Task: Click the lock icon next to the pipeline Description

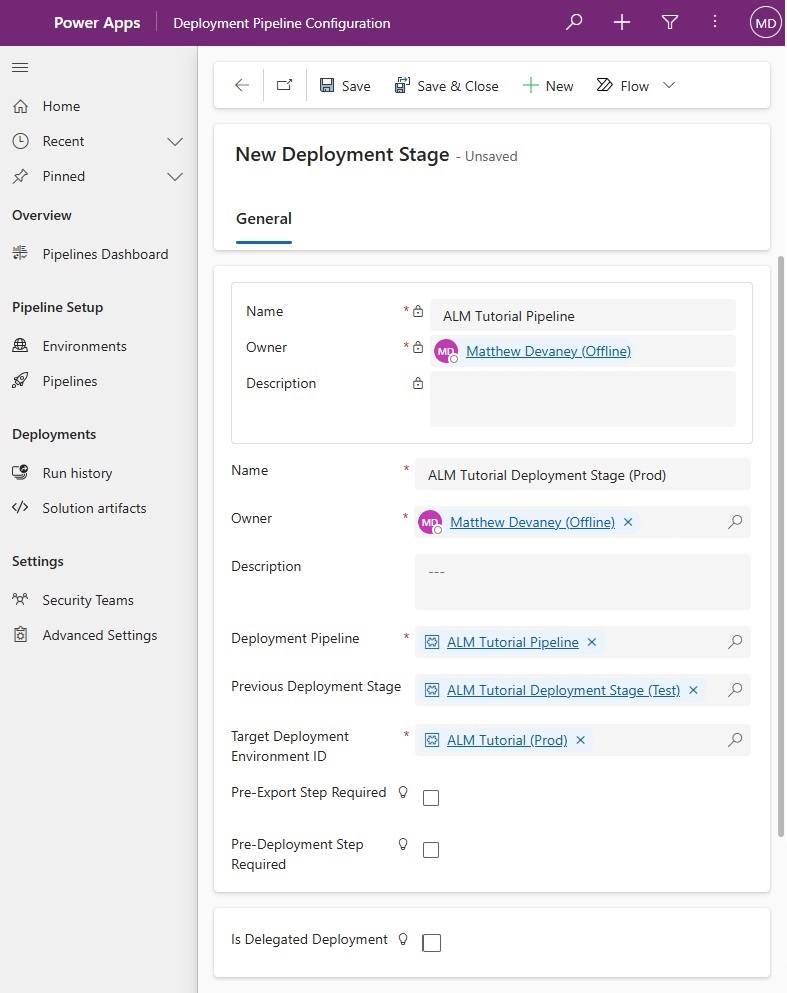Action: click(x=418, y=383)
